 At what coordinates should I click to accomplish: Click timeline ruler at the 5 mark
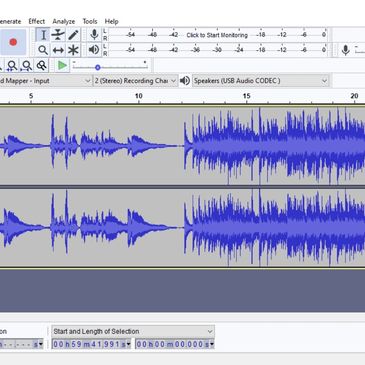click(x=31, y=97)
